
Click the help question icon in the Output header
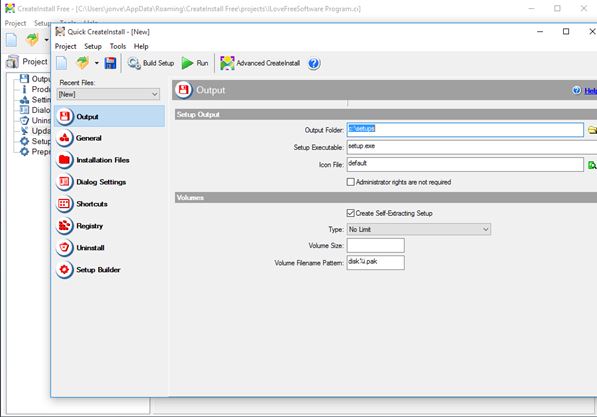click(576, 90)
